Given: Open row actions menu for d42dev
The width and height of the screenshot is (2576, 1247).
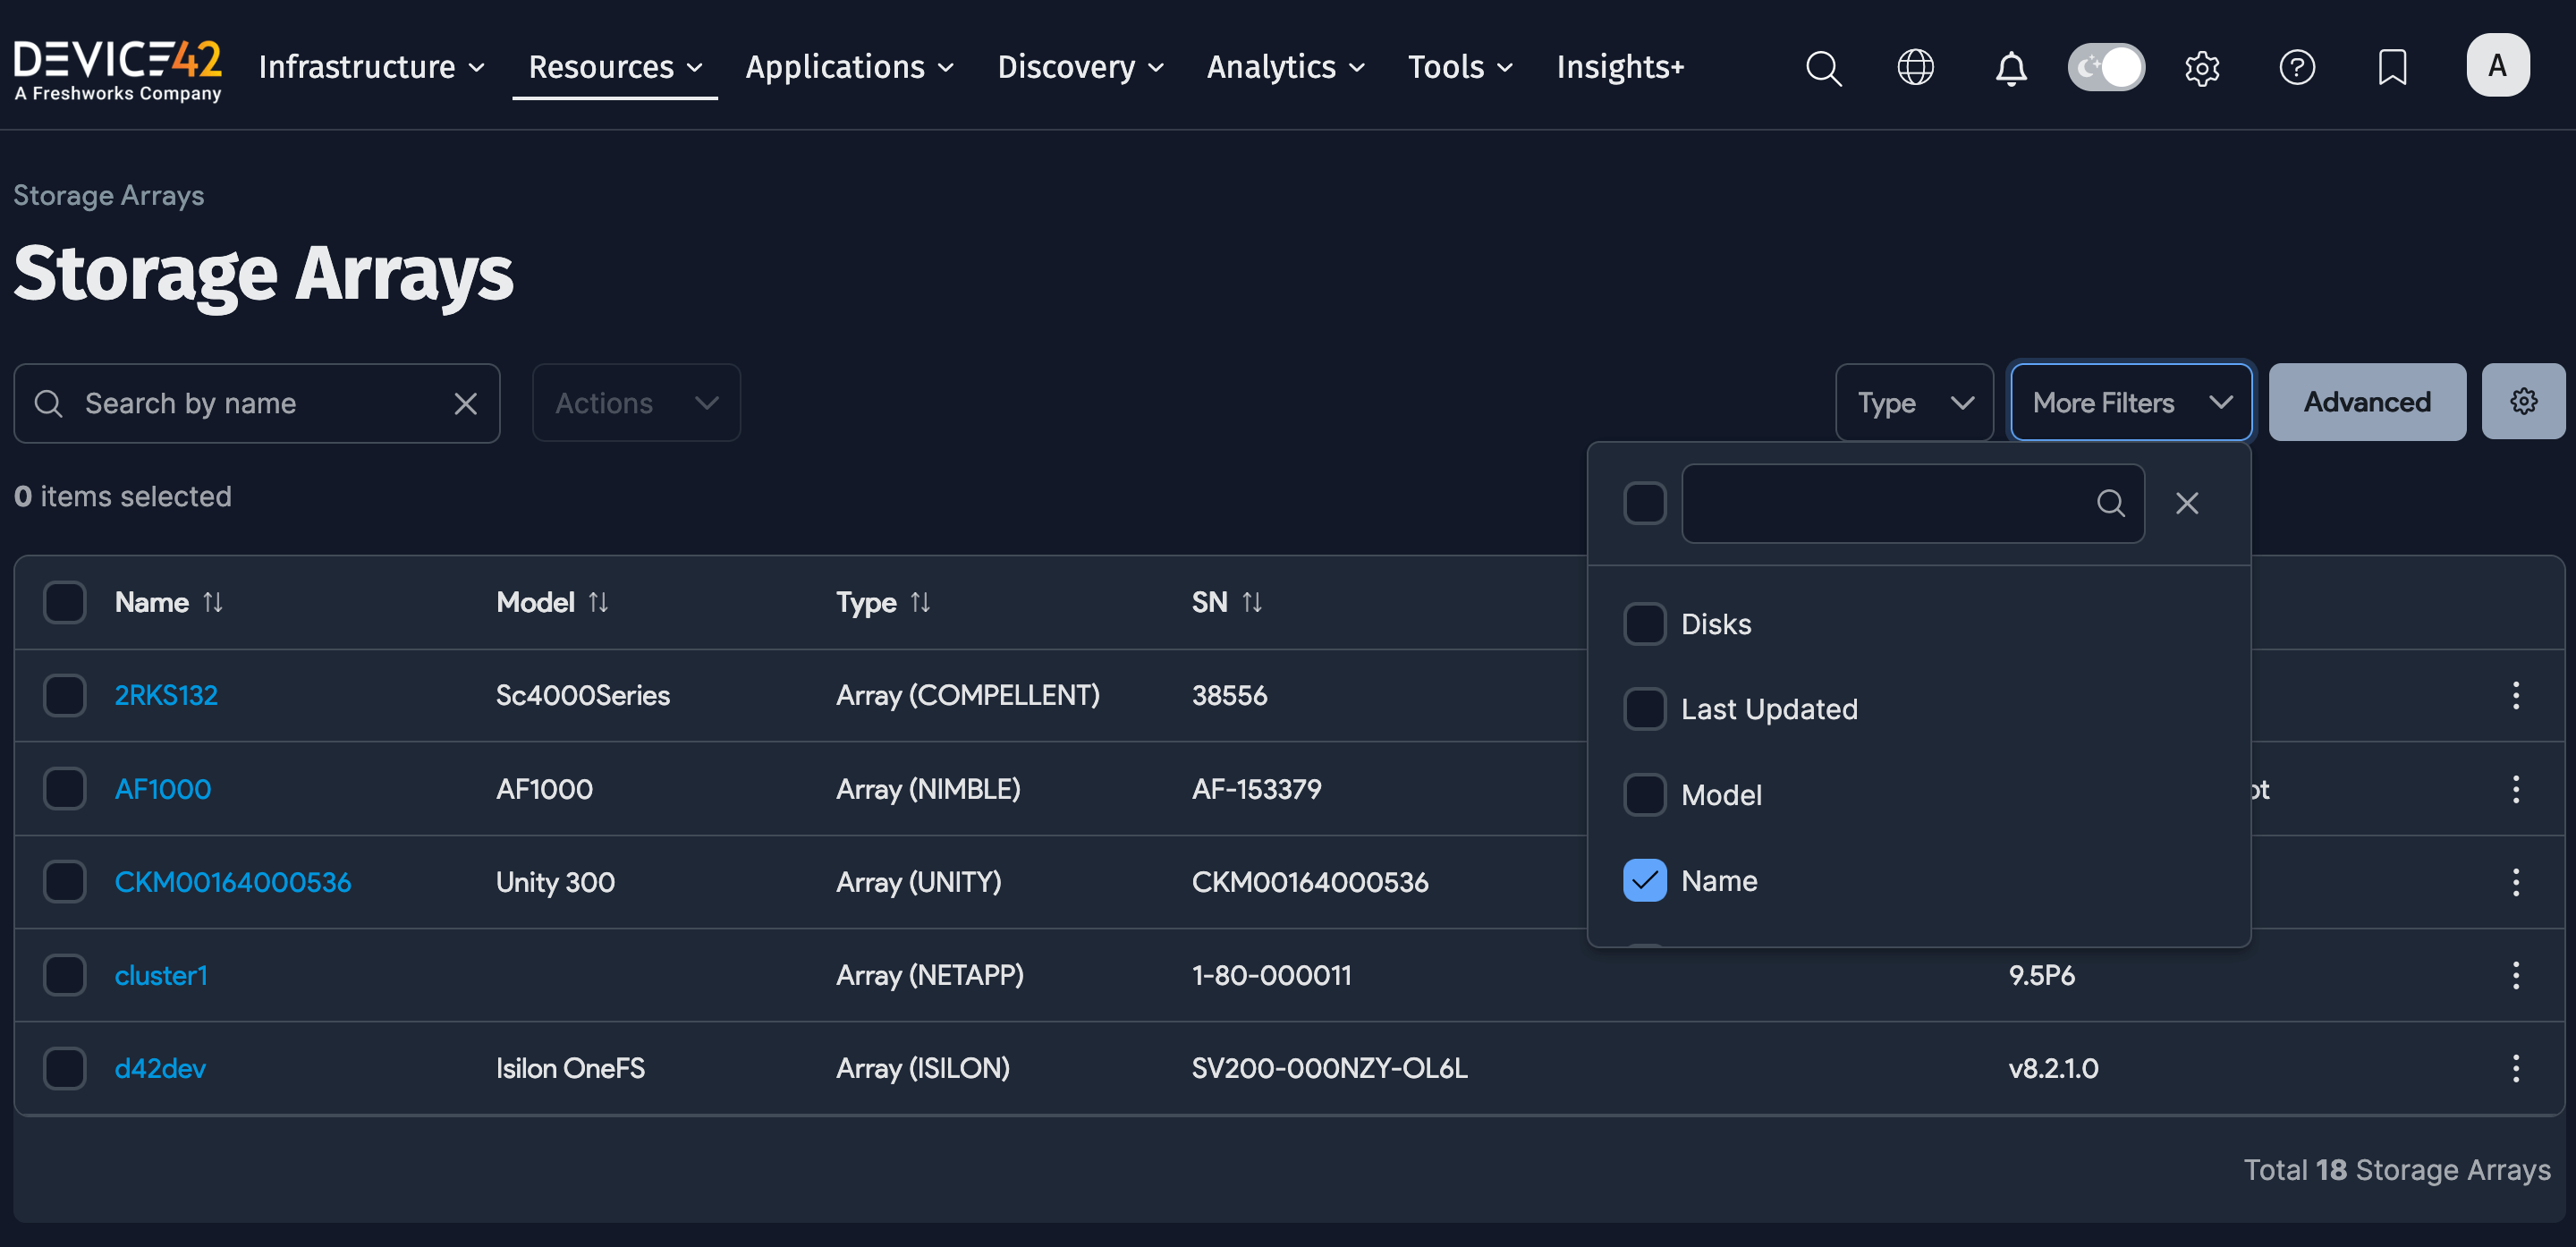Looking at the screenshot, I should [x=2516, y=1068].
